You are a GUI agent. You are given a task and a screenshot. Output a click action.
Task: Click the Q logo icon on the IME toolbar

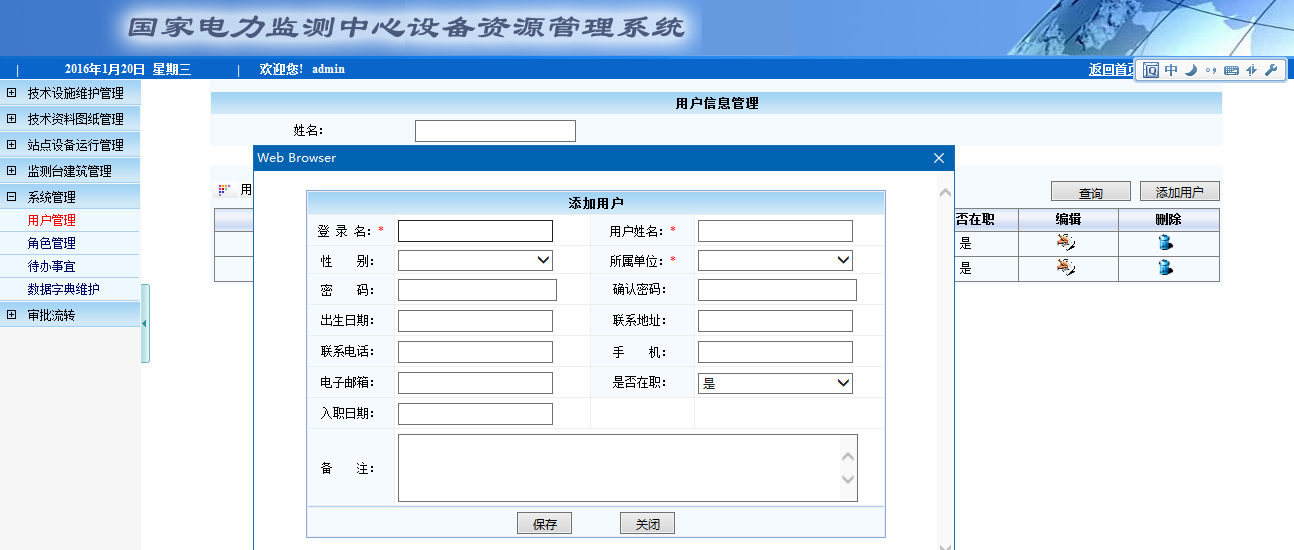pos(1151,70)
